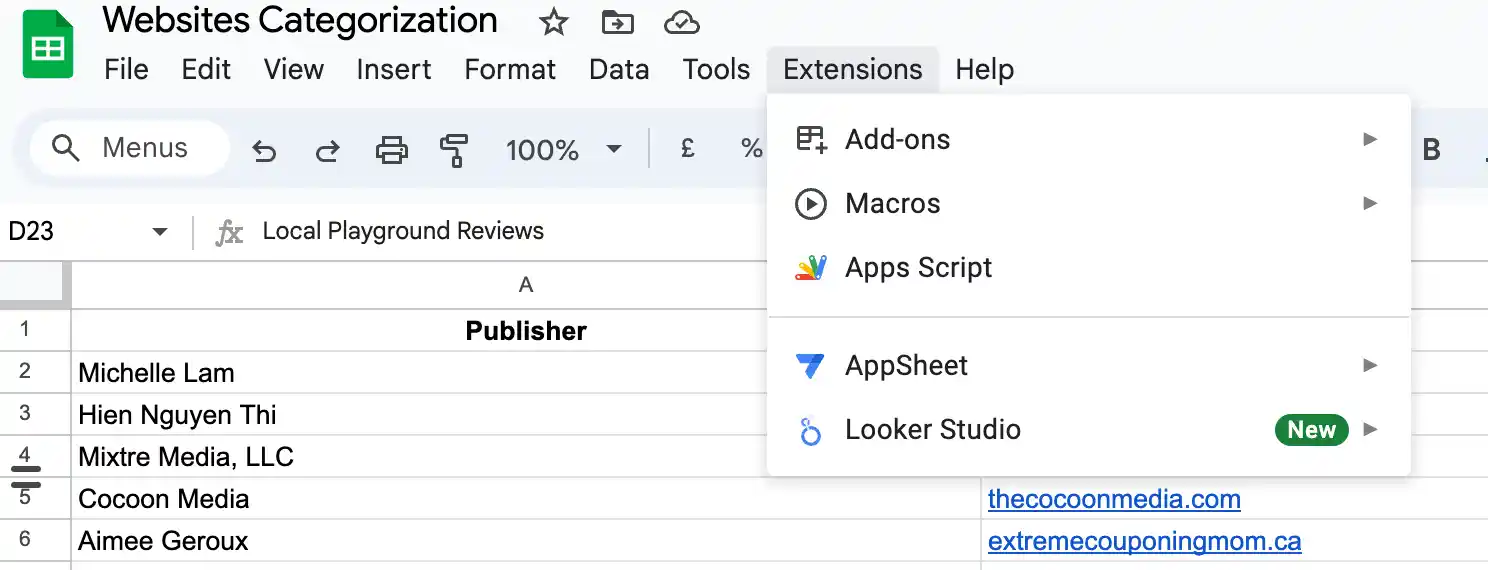Screen dimensions: 1488x570
Task: Click the AppSheet blue icon
Action: (x=810, y=366)
